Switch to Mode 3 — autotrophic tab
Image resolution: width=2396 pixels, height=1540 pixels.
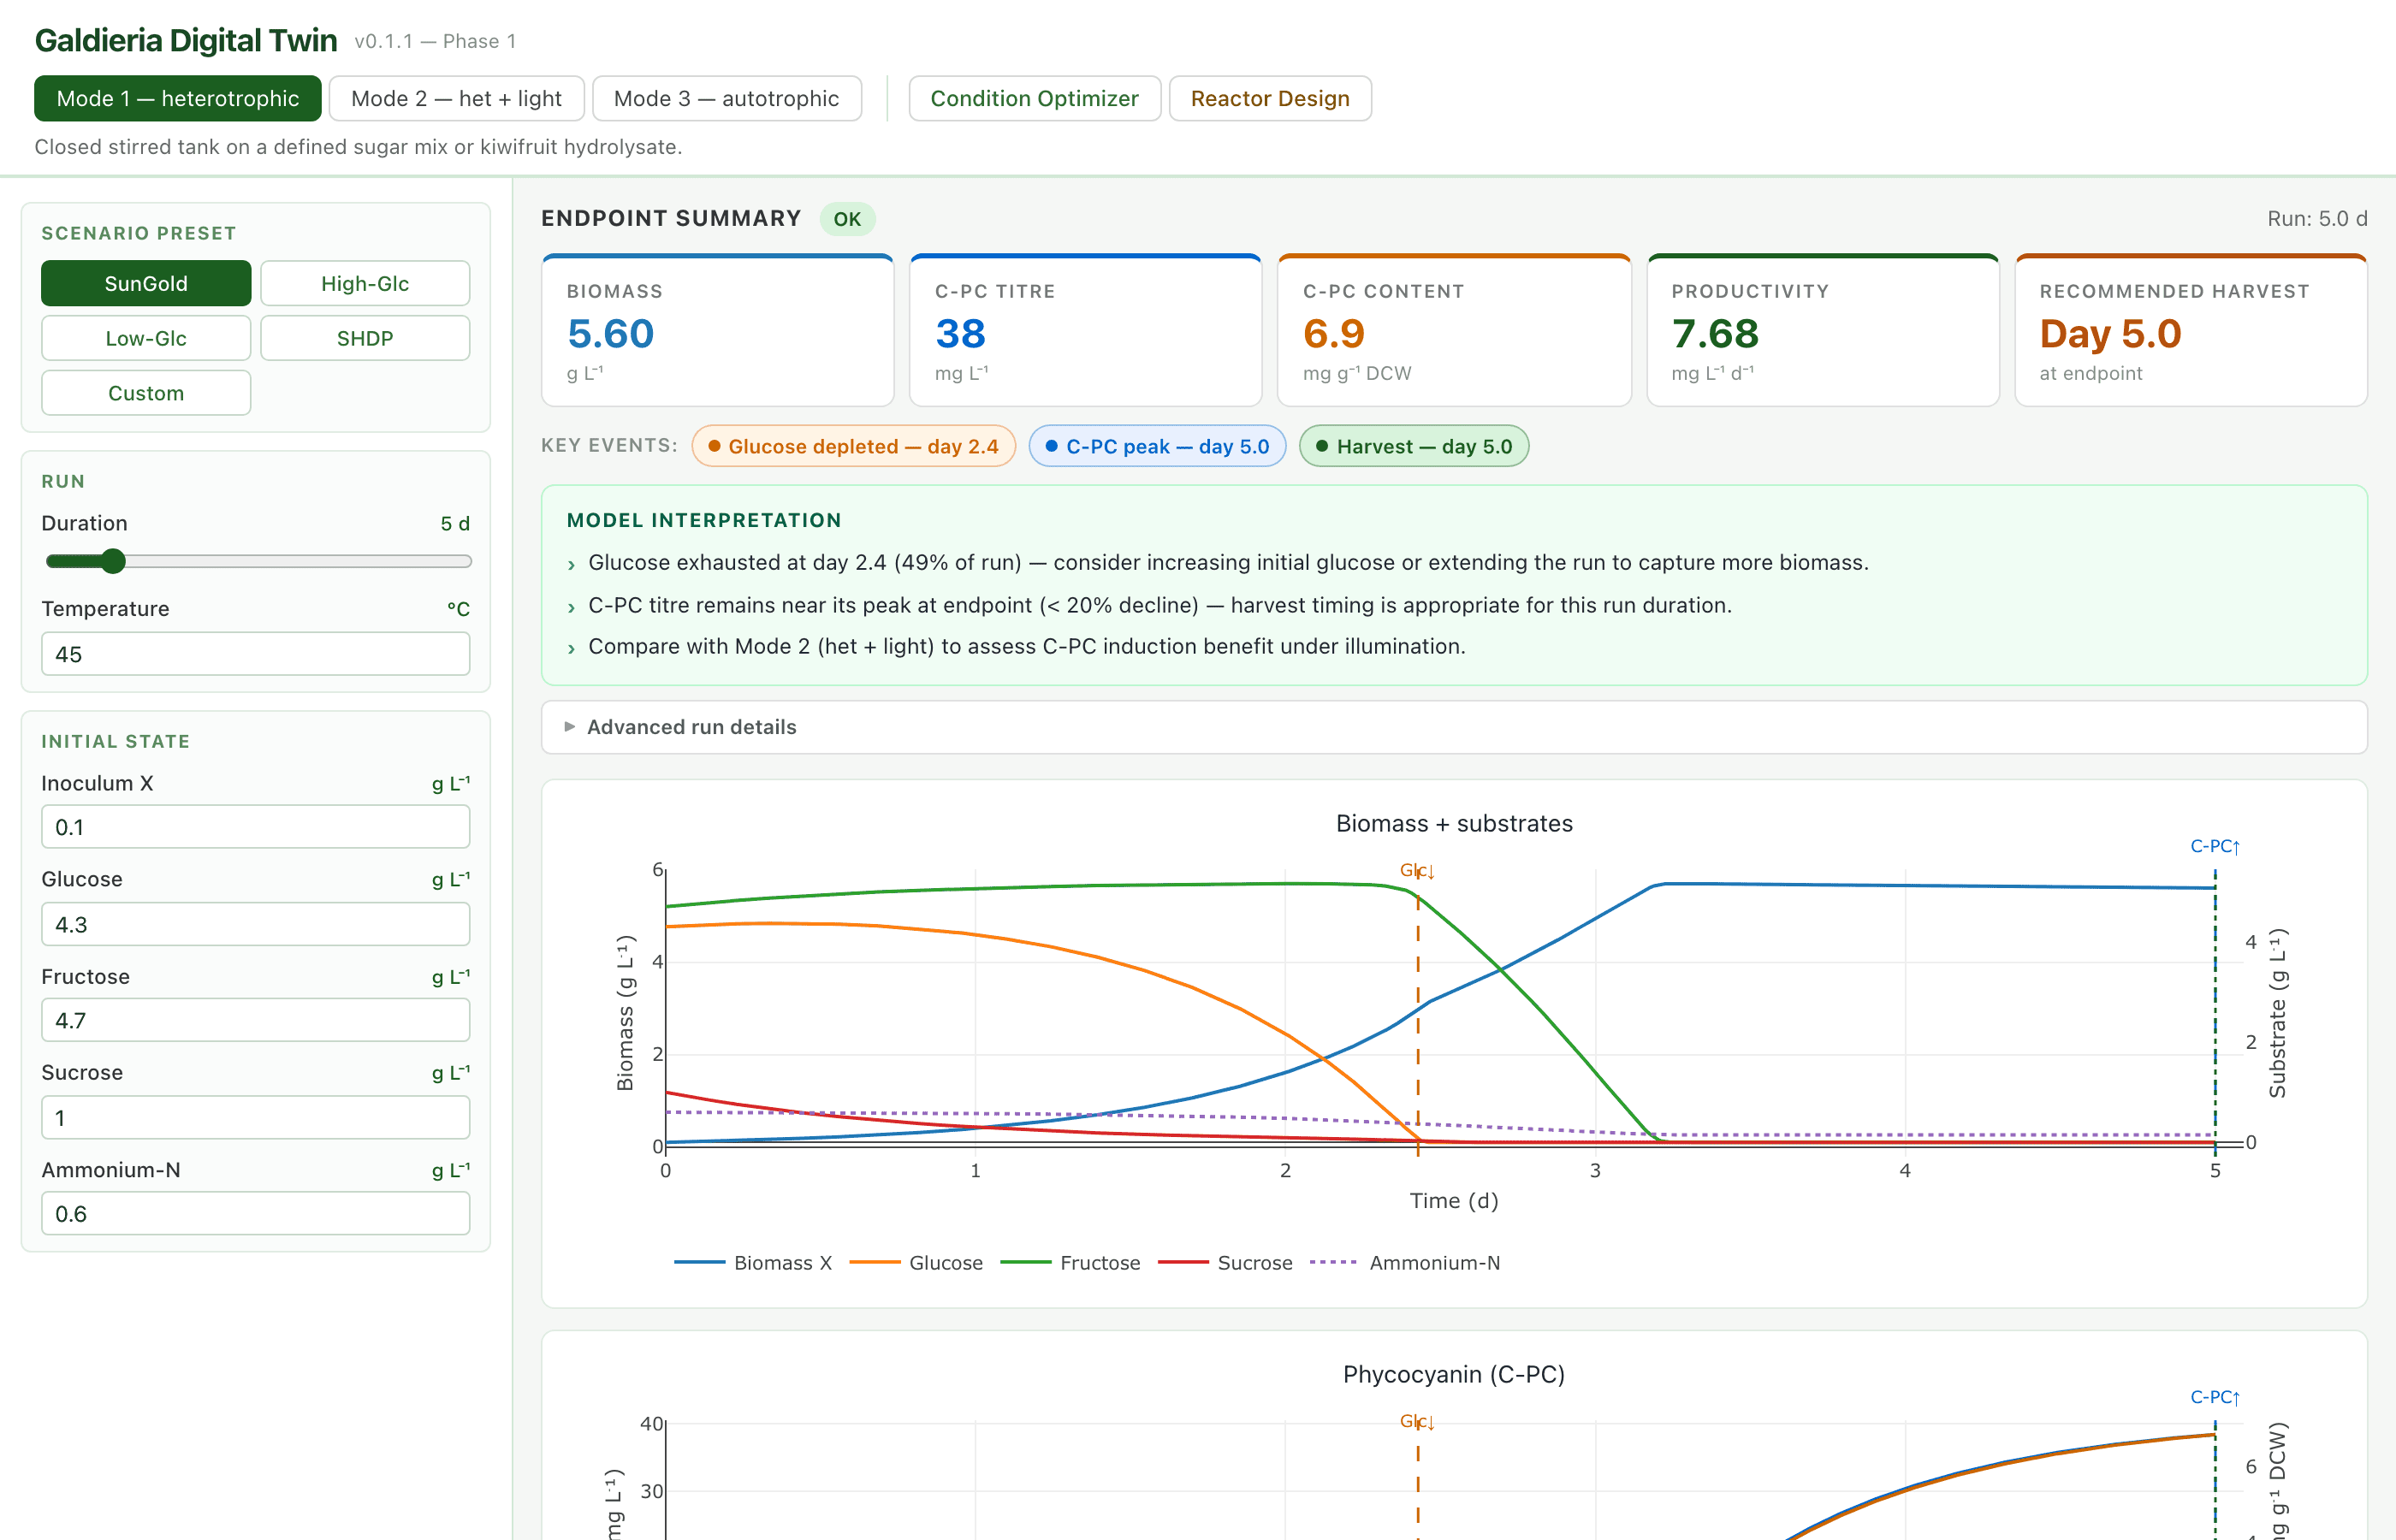coord(726,98)
